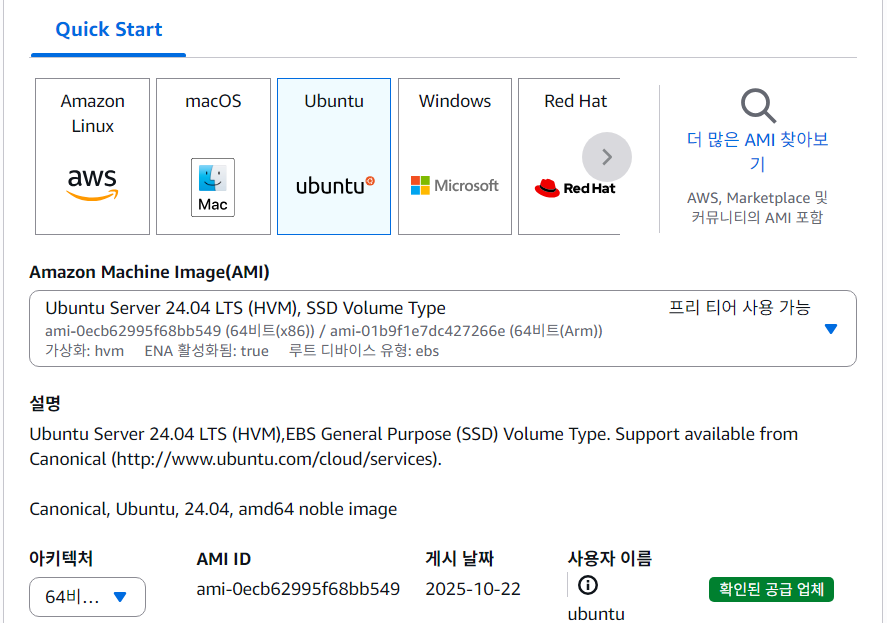Click the Microsoft logo
Viewport: 887px width, 623px height.
pos(455,185)
